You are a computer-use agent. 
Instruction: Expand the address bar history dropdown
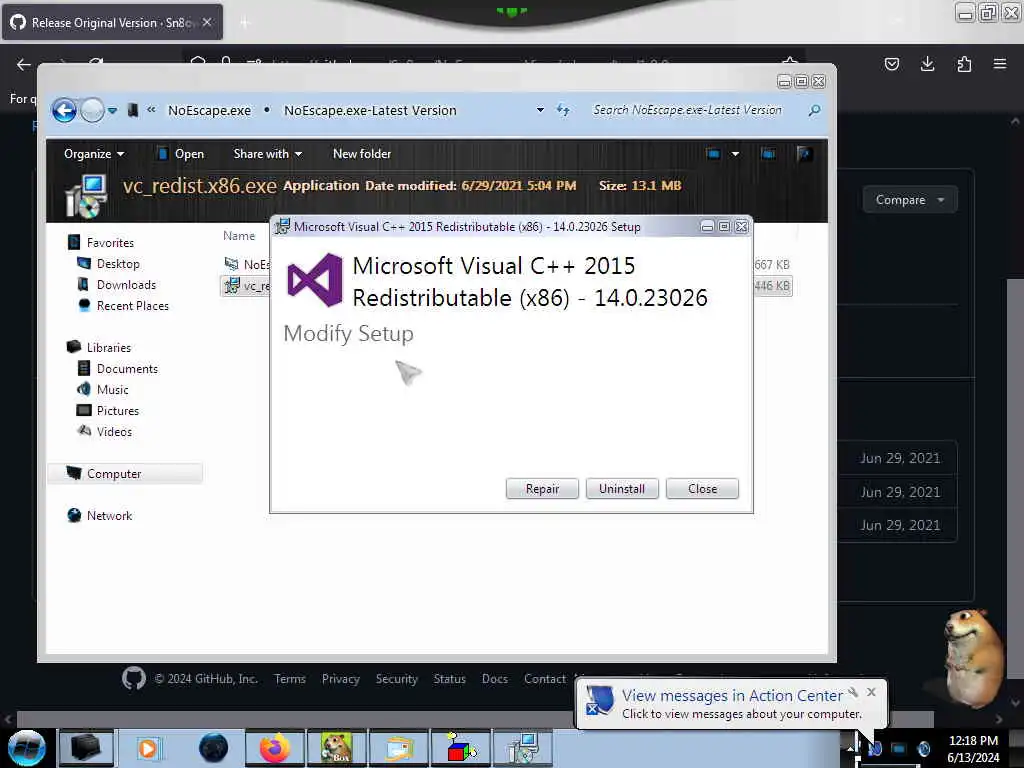[x=540, y=110]
